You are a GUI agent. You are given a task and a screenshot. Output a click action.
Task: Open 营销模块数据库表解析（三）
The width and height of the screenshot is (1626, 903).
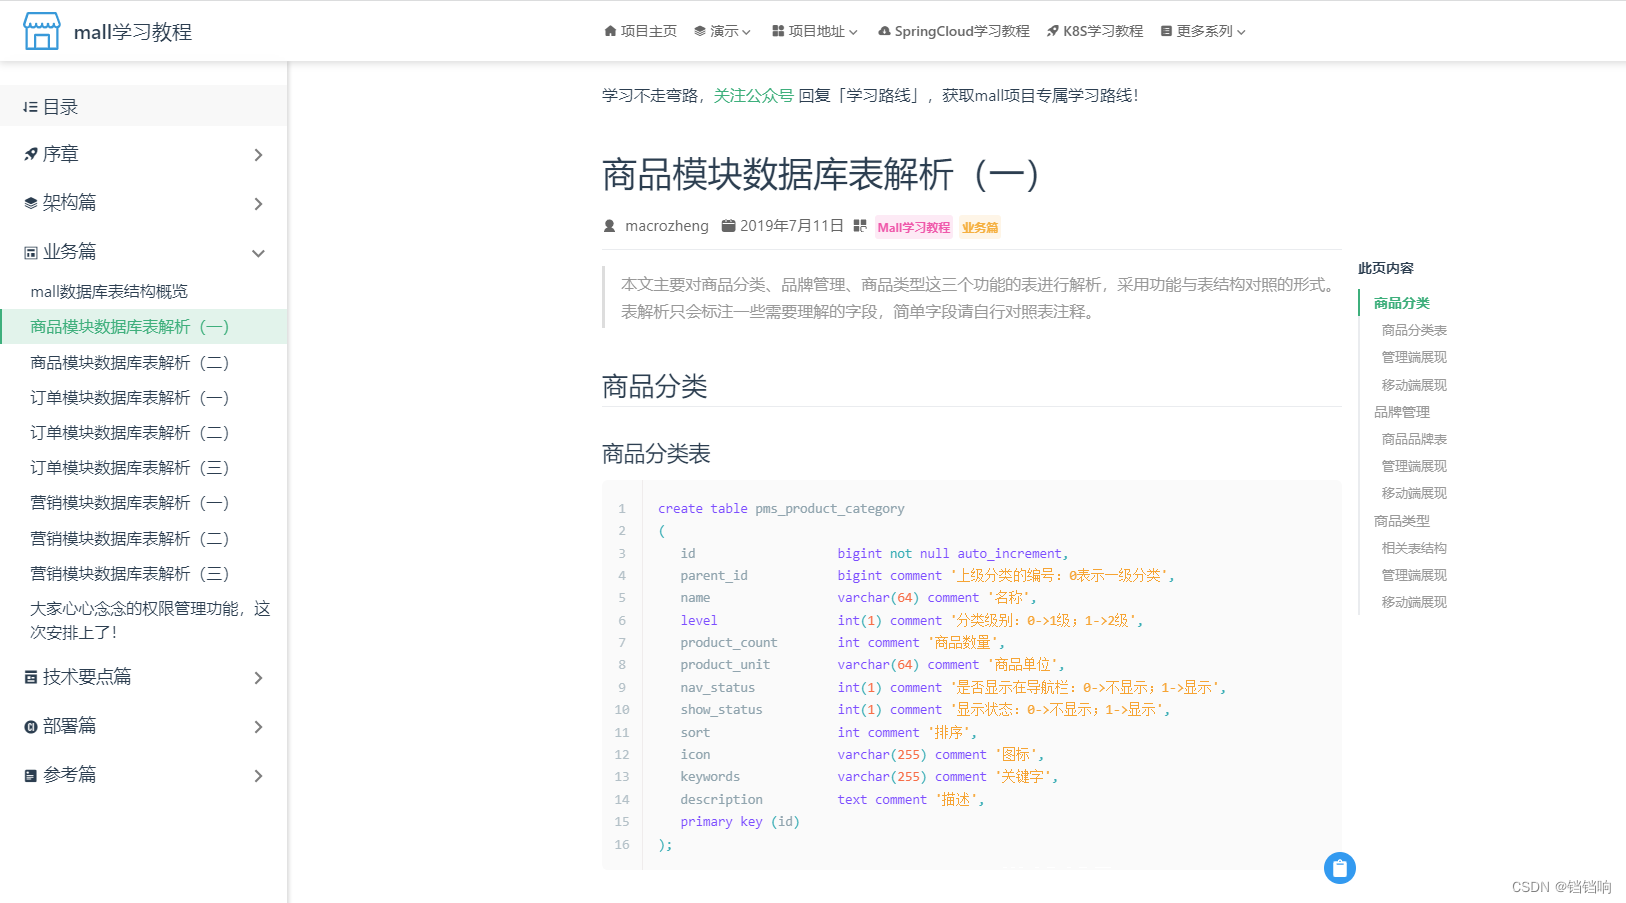130,573
